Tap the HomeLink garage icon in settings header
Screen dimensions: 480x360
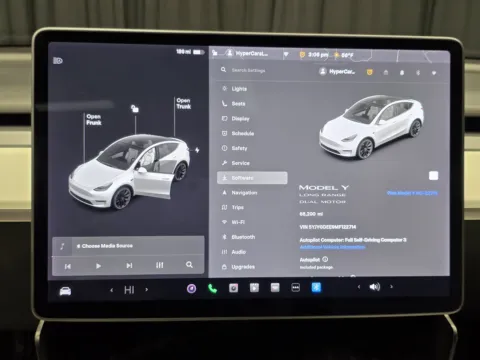pyautogui.click(x=386, y=72)
